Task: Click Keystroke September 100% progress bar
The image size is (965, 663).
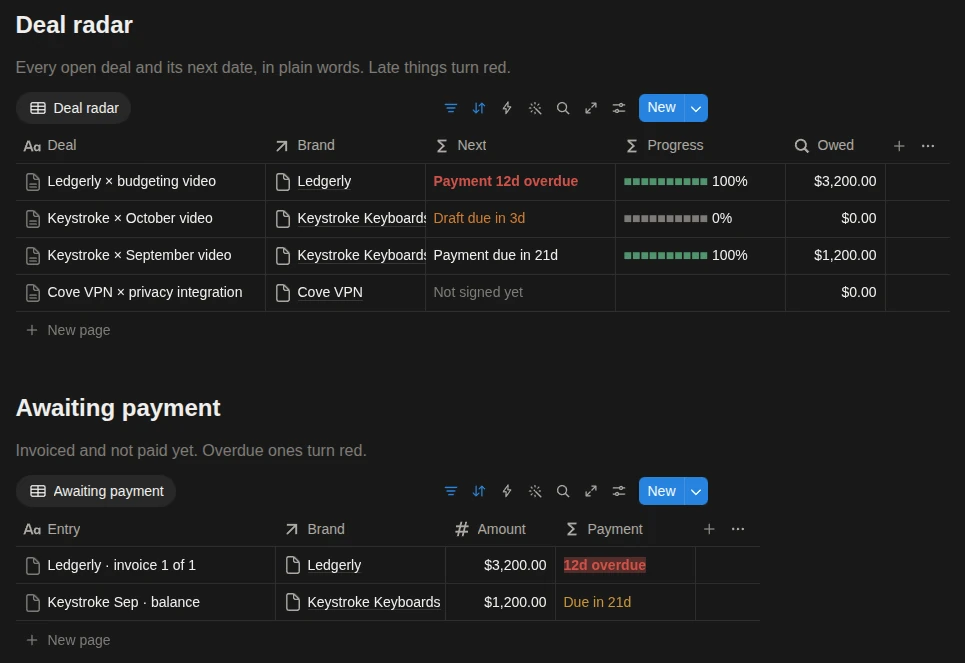Action: pos(665,255)
